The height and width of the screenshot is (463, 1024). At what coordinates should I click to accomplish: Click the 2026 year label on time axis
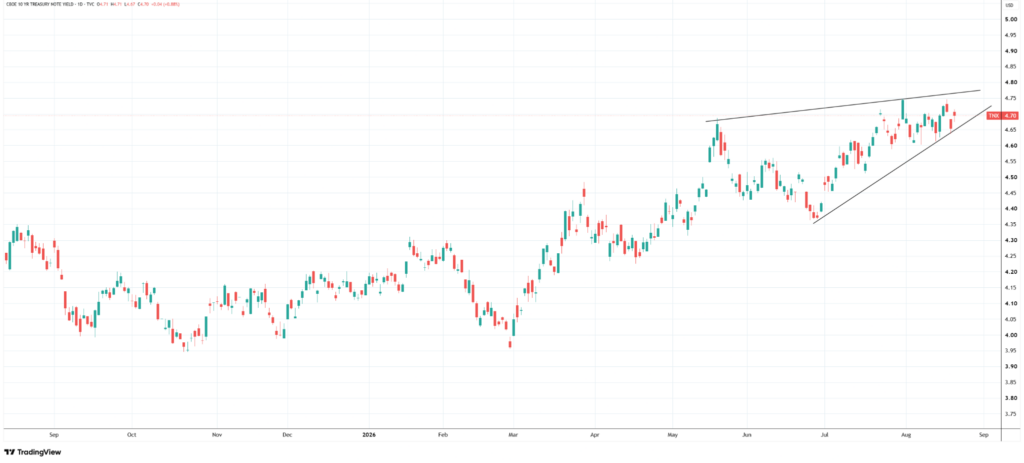[368, 434]
